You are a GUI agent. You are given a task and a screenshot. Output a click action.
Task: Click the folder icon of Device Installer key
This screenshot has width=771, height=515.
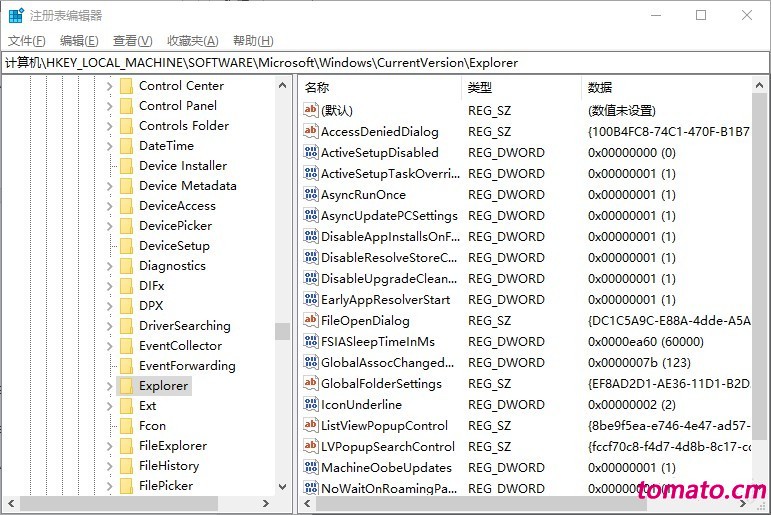click(126, 166)
